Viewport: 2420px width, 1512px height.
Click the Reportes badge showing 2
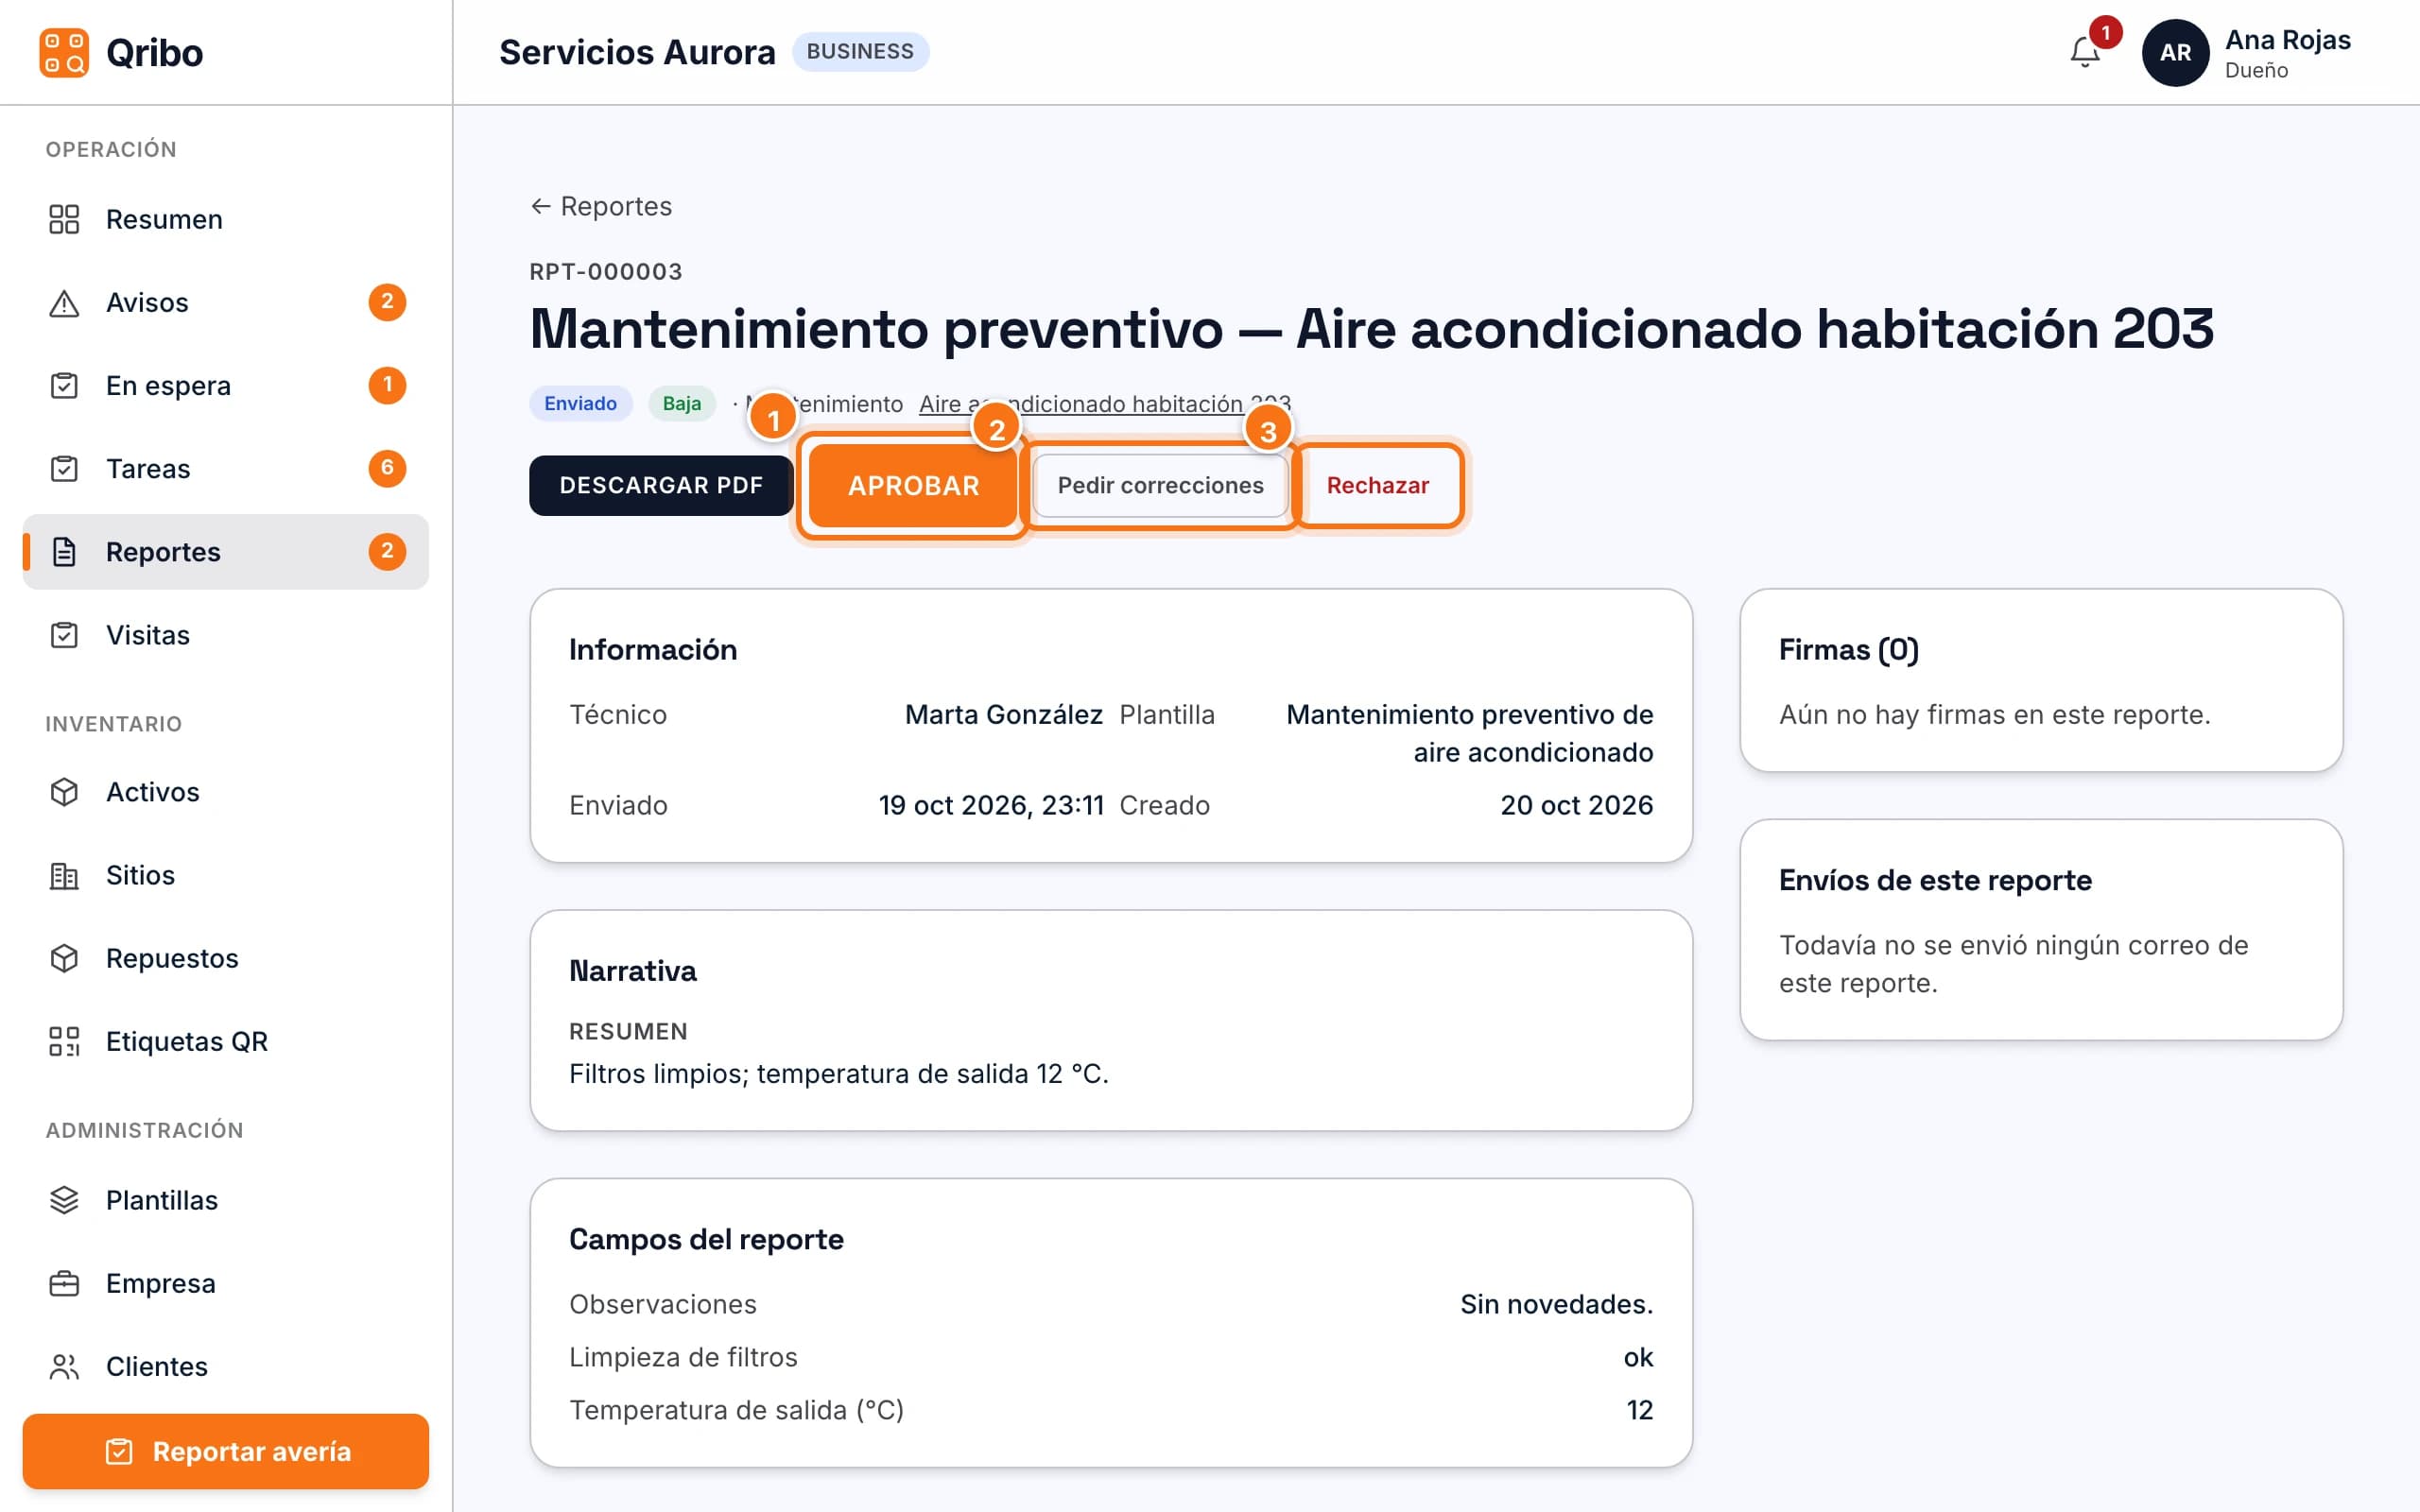[x=387, y=550]
